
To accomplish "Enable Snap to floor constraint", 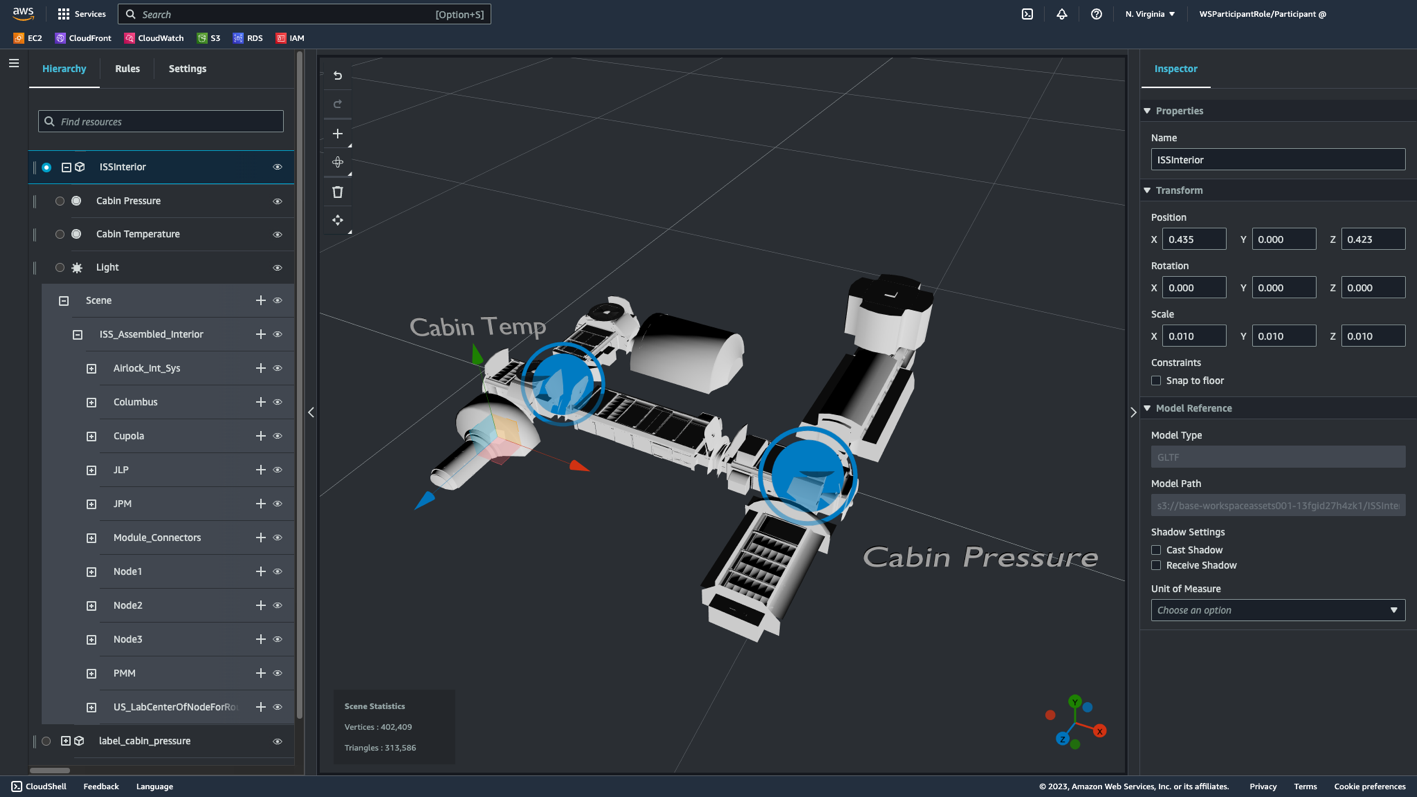I will (1156, 380).
